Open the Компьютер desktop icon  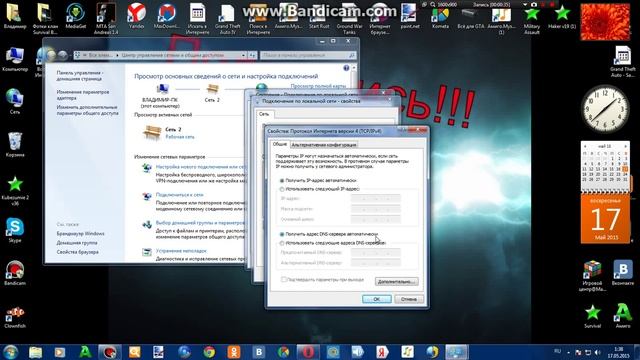(15, 59)
